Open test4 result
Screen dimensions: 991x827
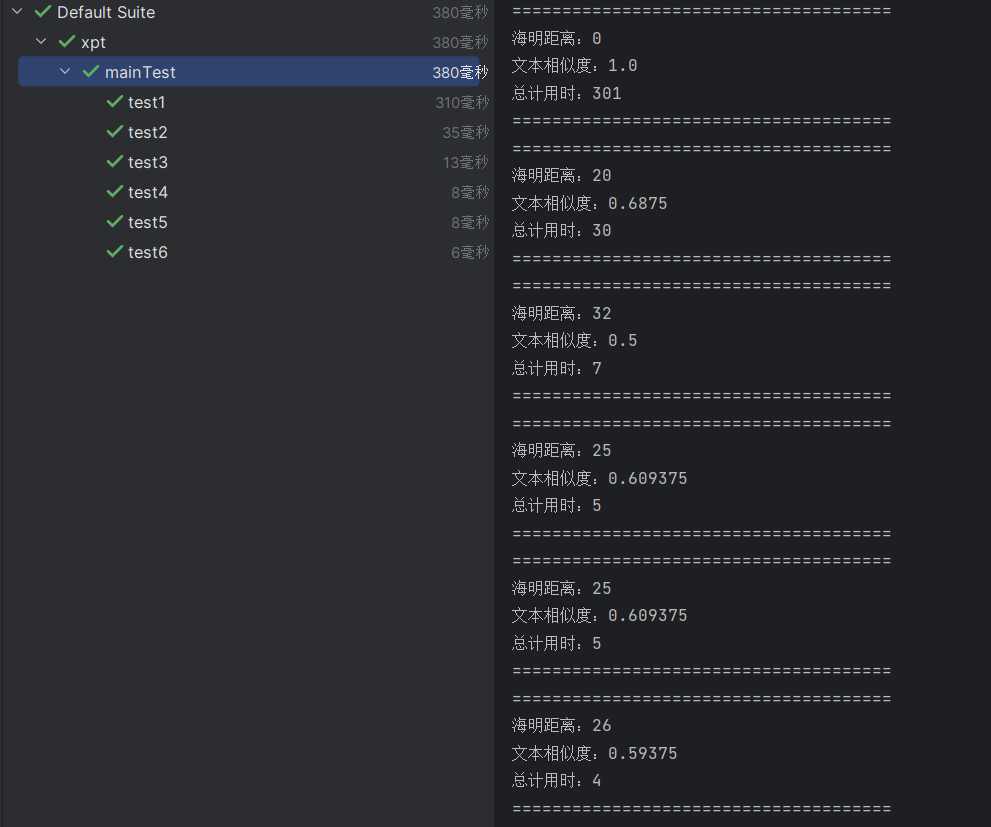click(x=147, y=192)
